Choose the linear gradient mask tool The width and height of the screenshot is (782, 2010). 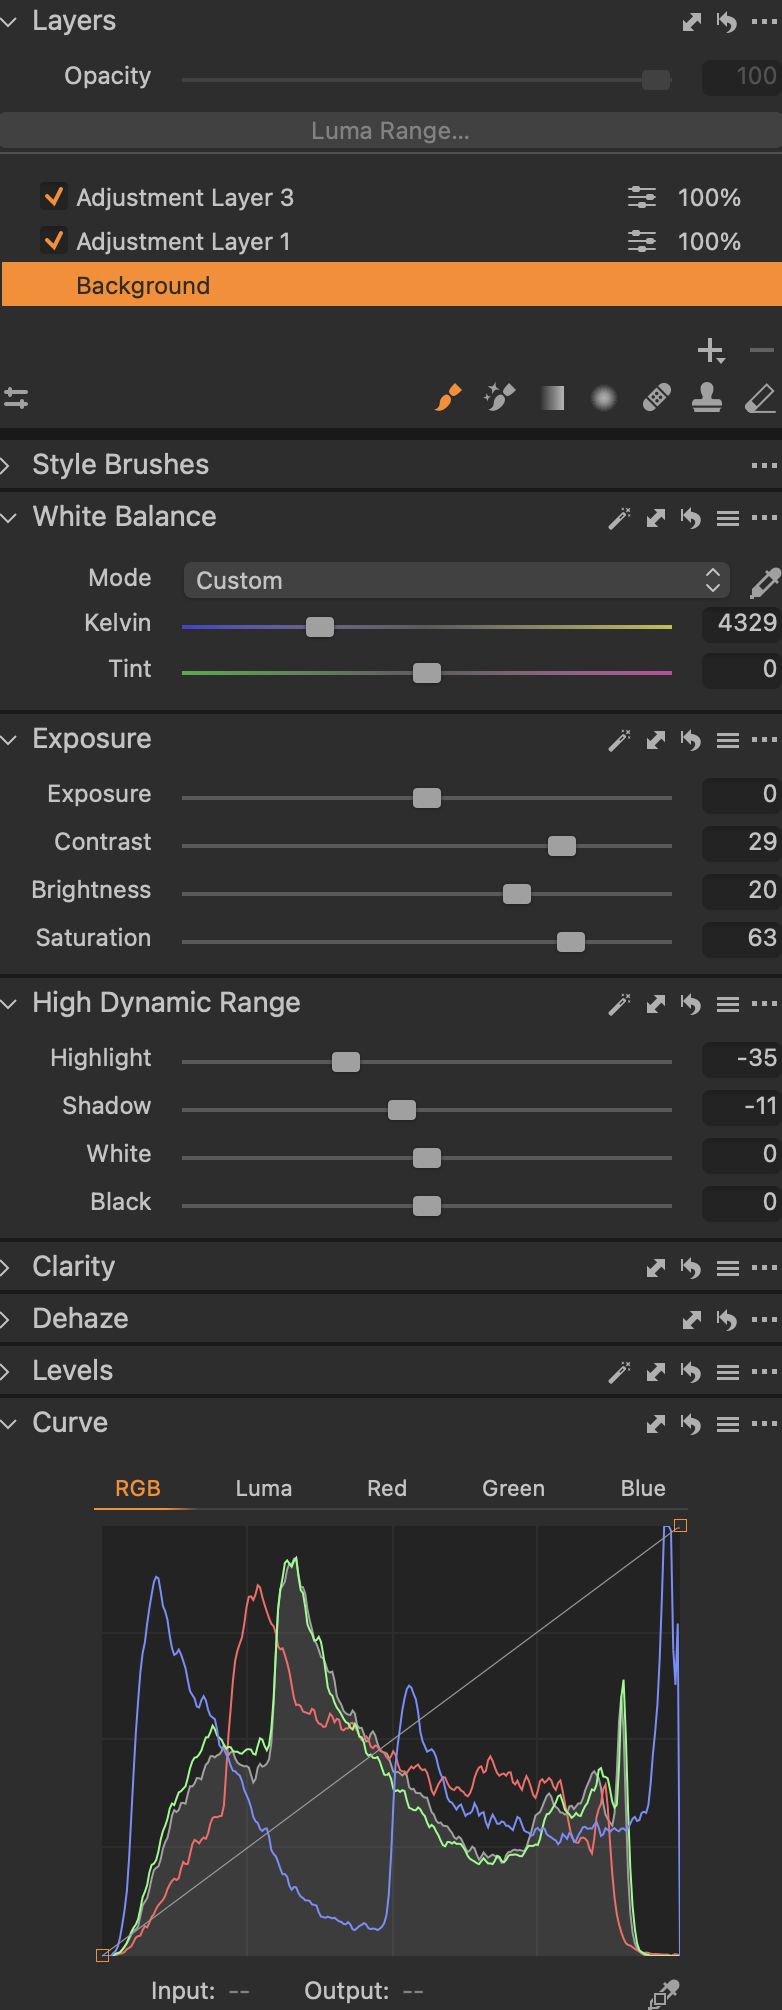(x=553, y=399)
